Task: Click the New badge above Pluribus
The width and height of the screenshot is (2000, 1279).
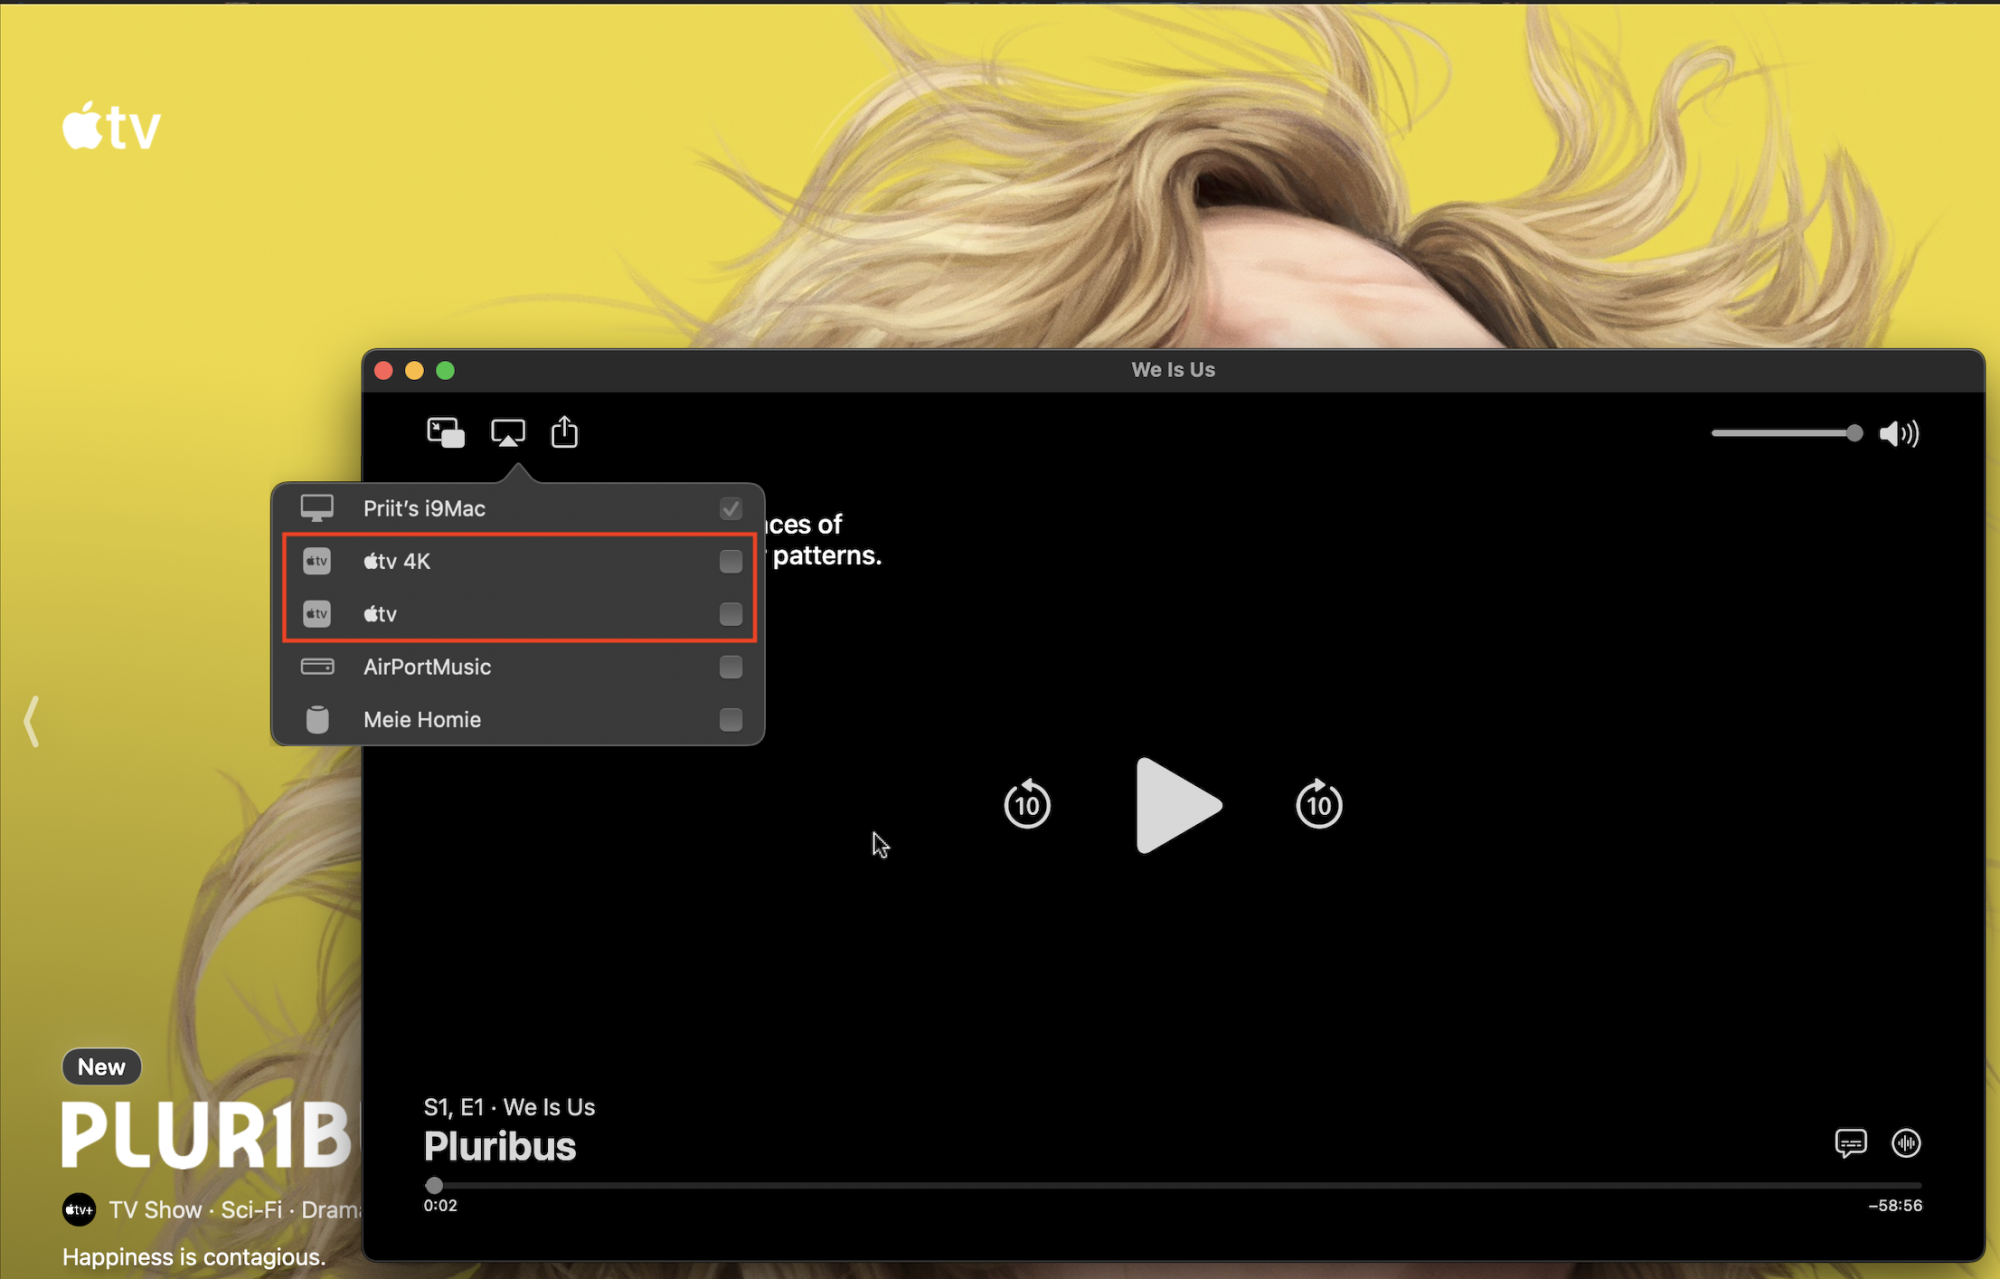Action: click(x=102, y=1067)
